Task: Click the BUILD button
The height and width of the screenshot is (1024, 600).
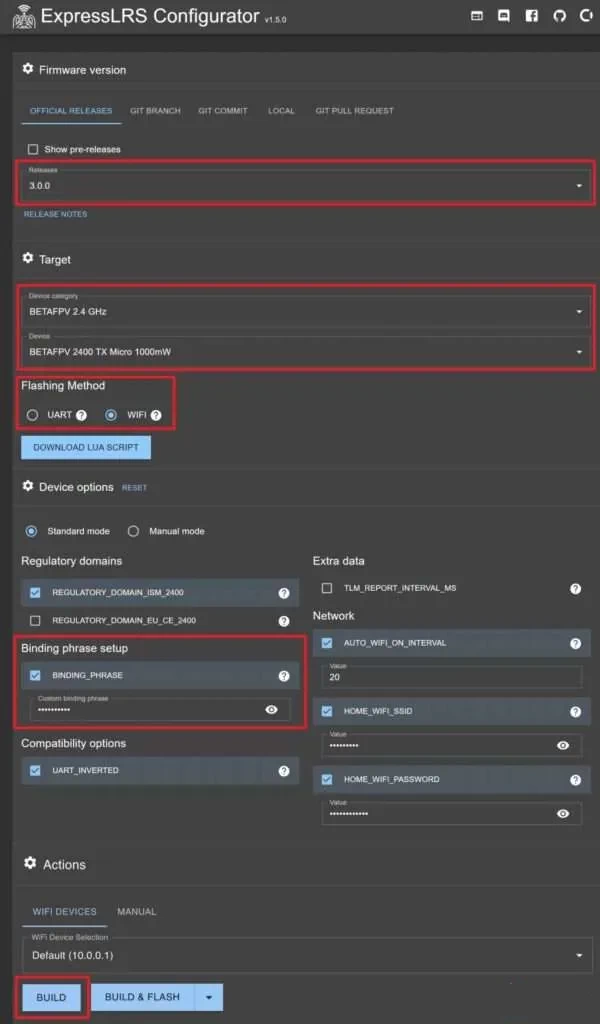Action: point(51,997)
